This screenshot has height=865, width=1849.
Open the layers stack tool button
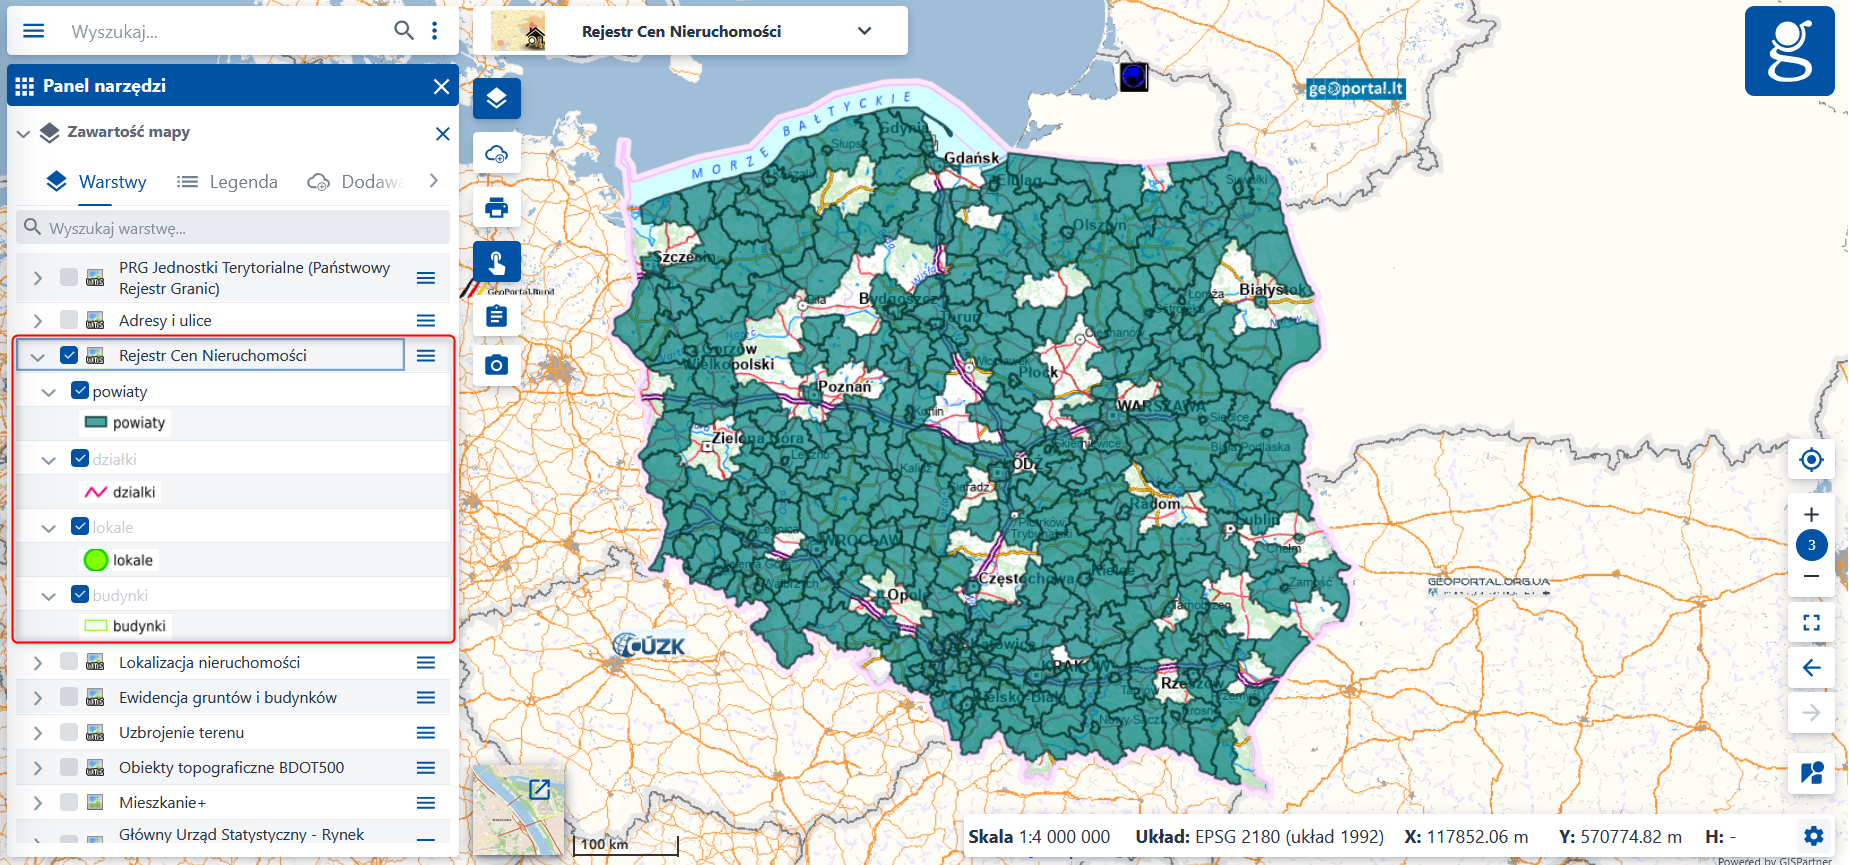click(496, 99)
